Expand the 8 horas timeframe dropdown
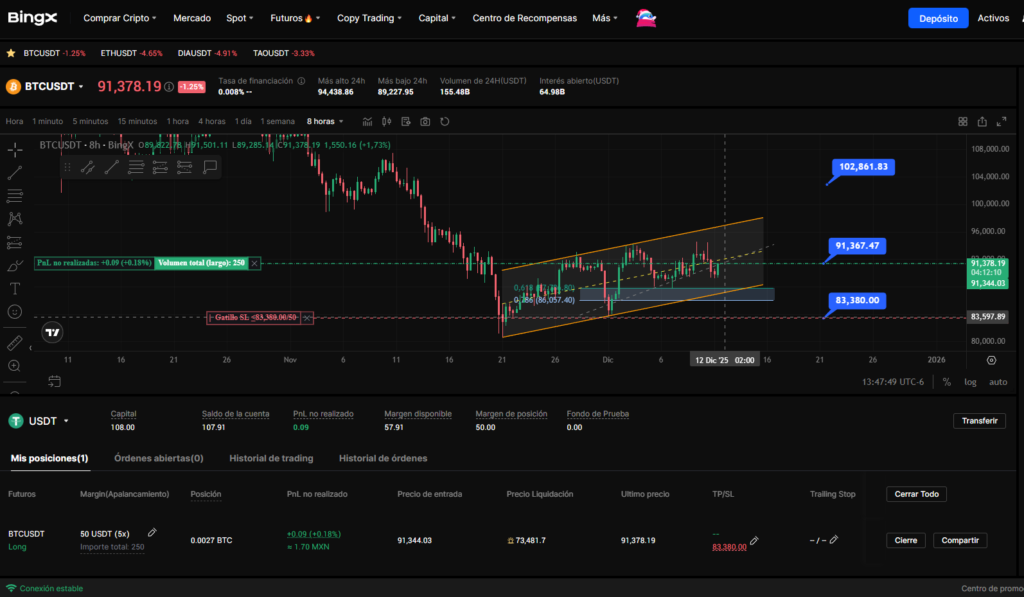 tap(325, 121)
